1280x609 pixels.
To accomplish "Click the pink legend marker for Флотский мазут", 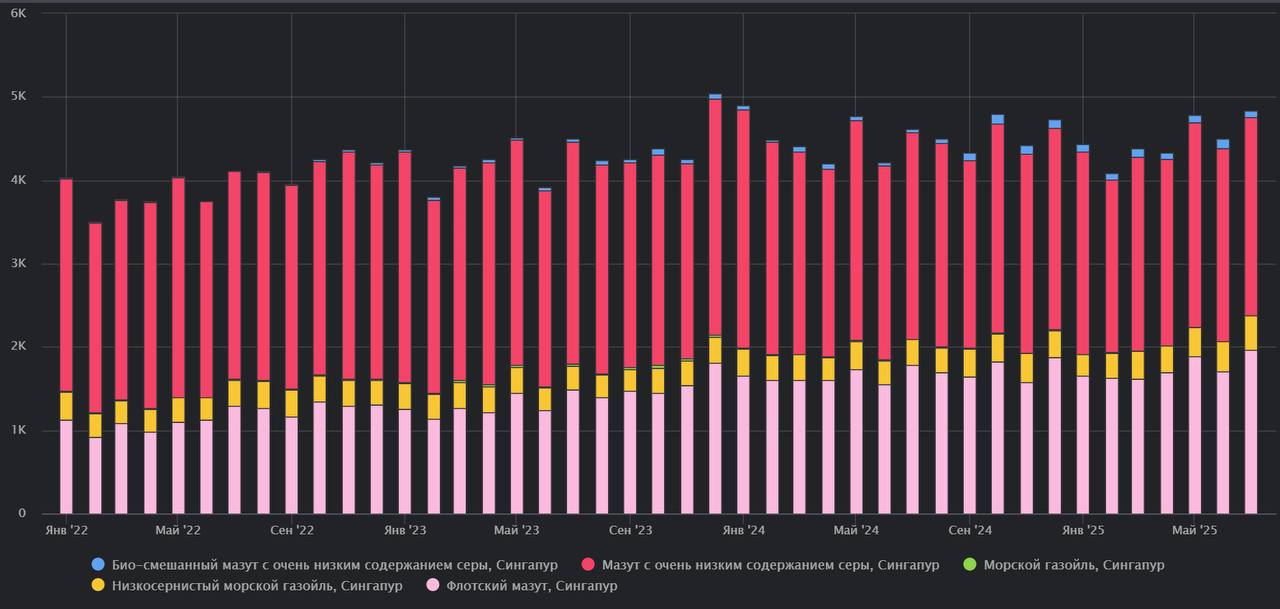I will tap(432, 585).
